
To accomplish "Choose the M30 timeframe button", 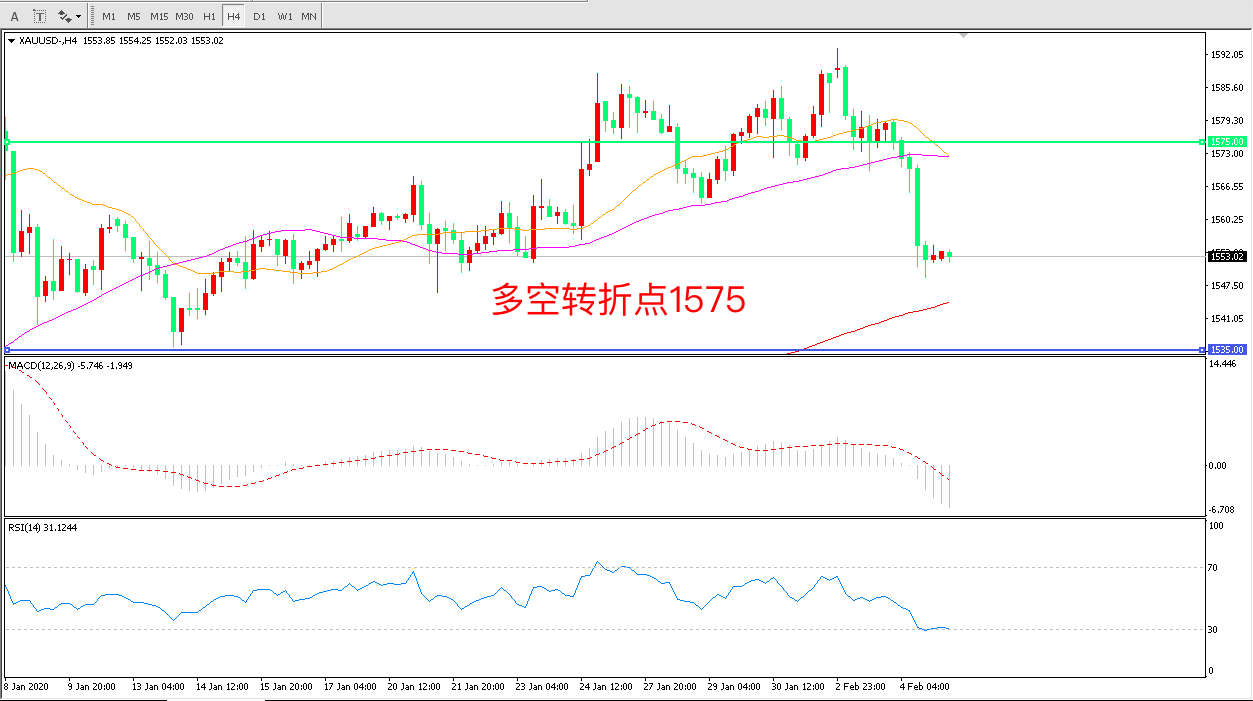I will [185, 16].
